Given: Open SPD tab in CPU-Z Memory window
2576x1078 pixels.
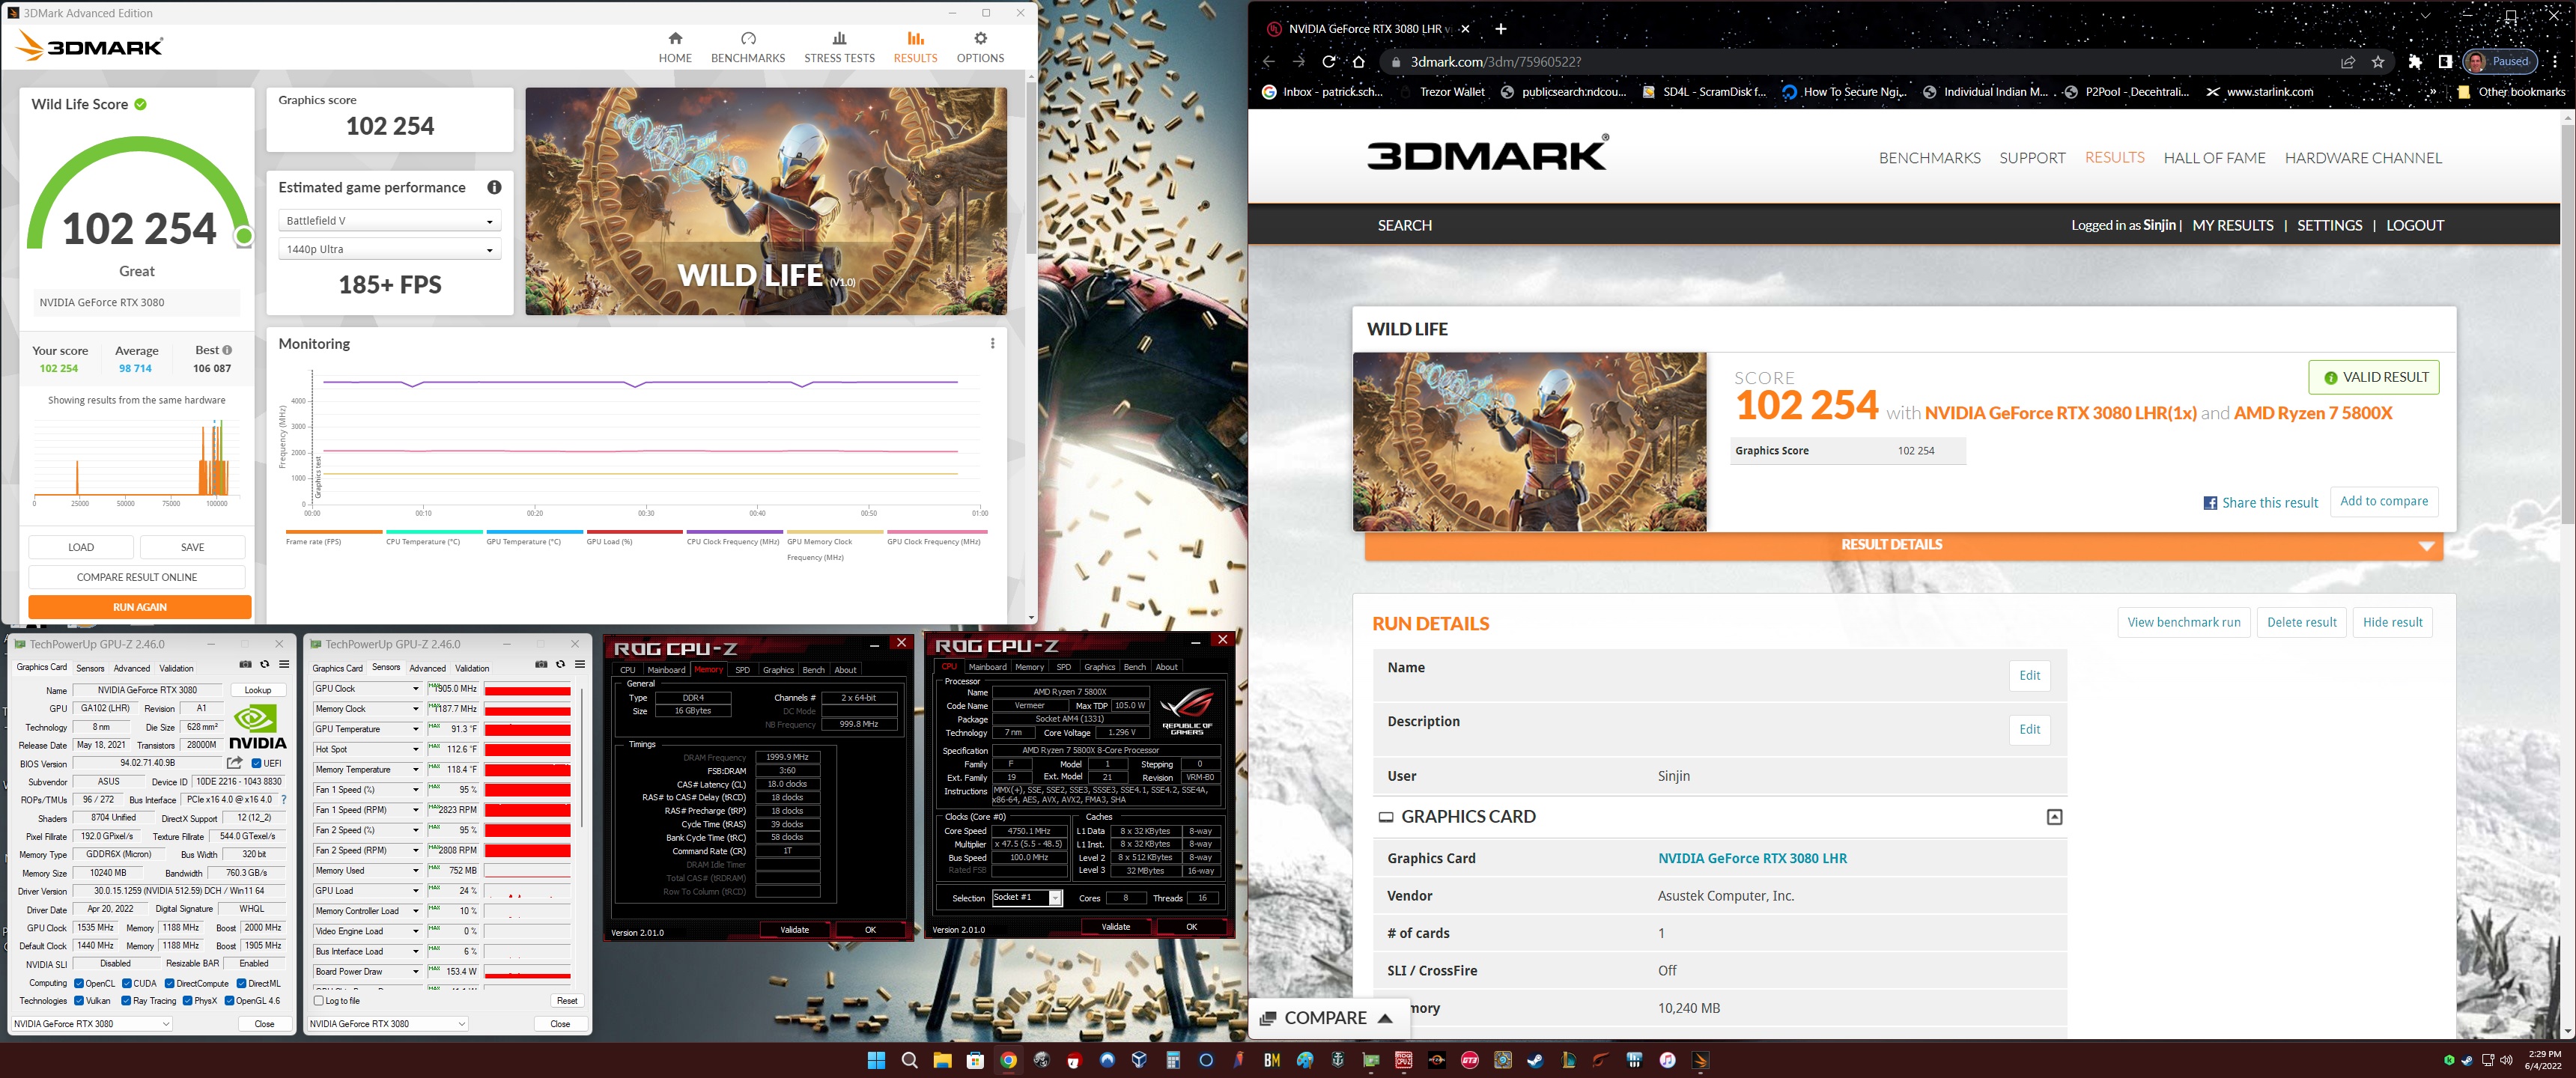Looking at the screenshot, I should tap(742, 670).
